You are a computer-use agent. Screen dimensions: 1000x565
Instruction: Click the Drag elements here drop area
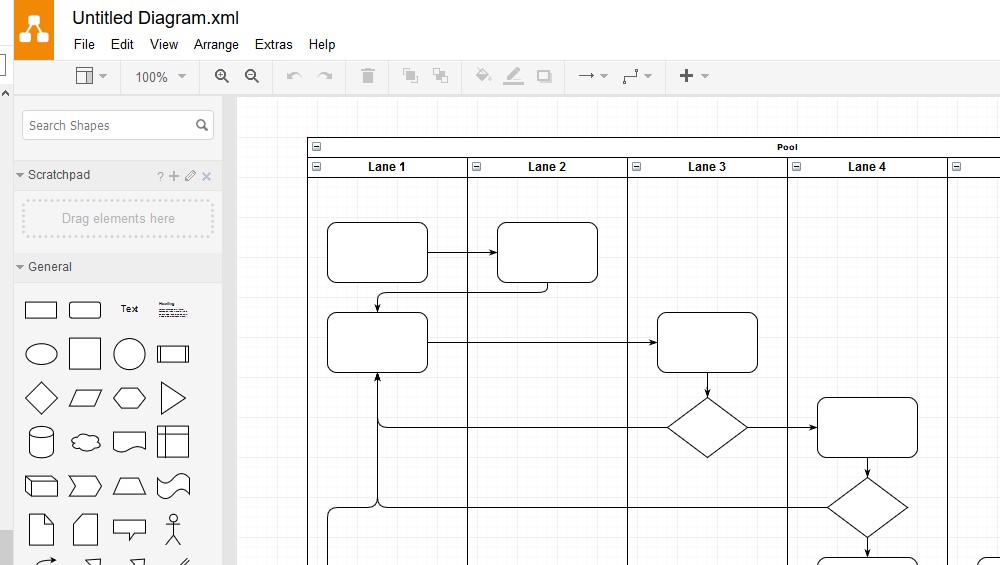[x=118, y=219]
